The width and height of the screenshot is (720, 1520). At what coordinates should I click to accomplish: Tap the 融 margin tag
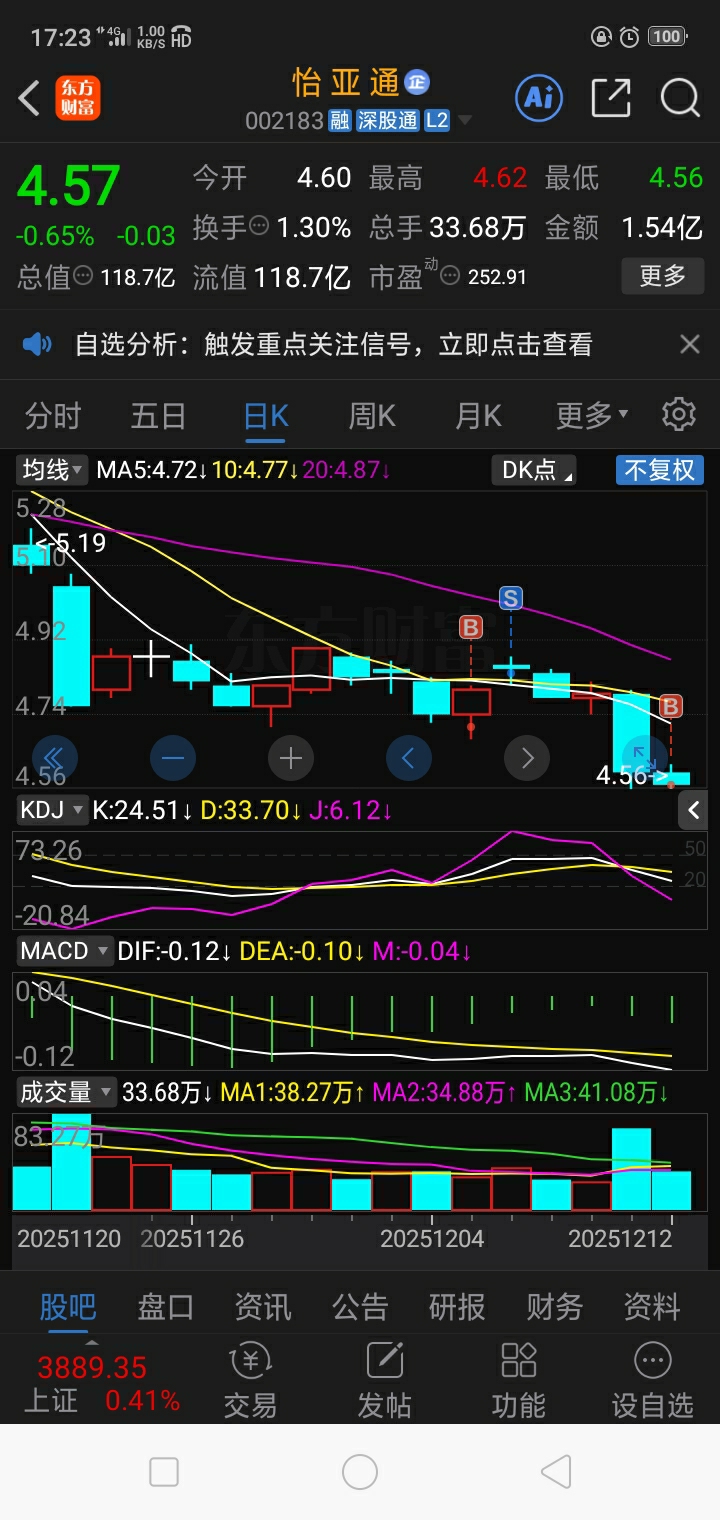[339, 121]
